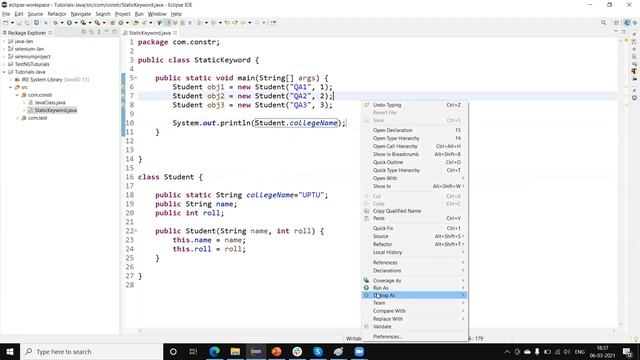
Task: Open the File menu
Action: (x=6, y=14)
